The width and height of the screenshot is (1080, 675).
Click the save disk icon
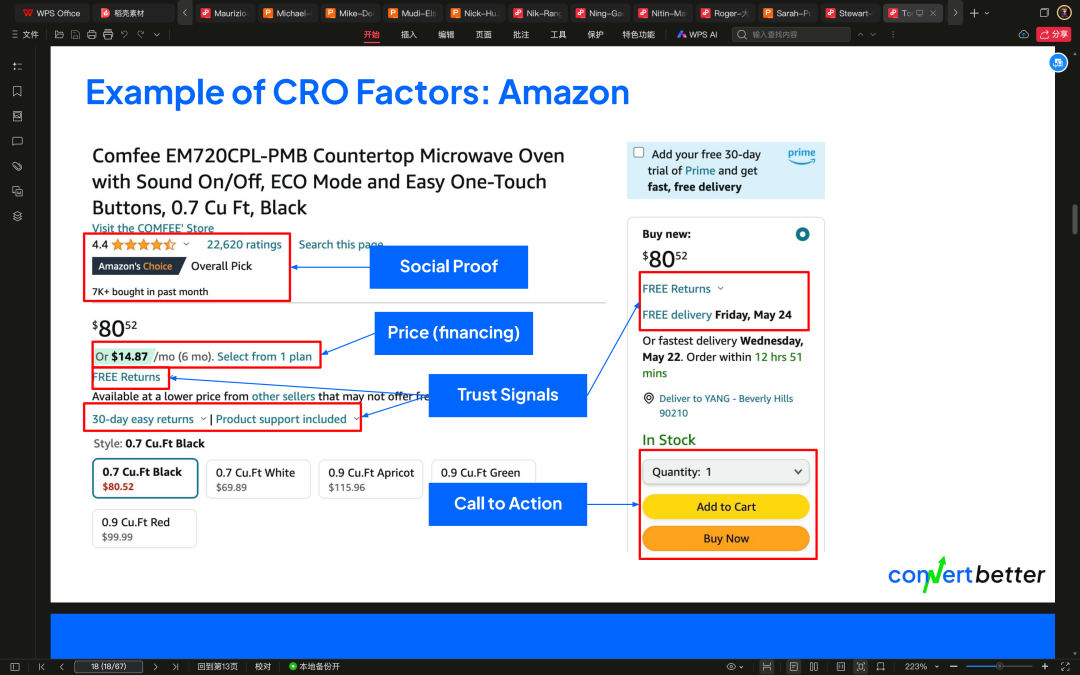75,34
